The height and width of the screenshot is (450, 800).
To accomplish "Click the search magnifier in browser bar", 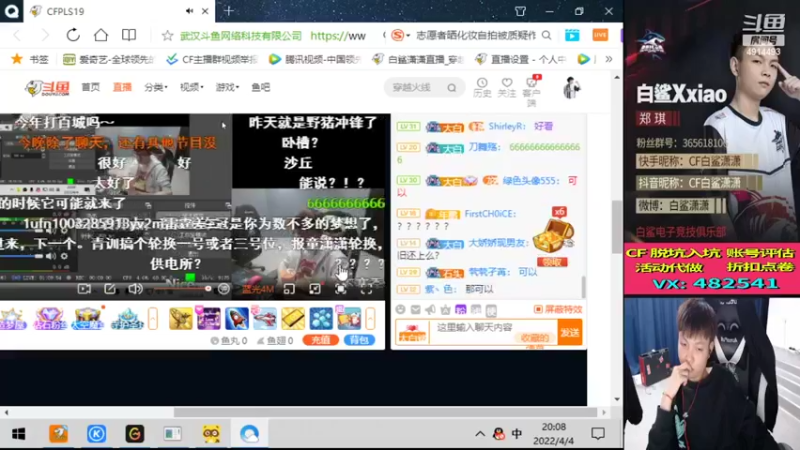I will pyautogui.click(x=546, y=35).
